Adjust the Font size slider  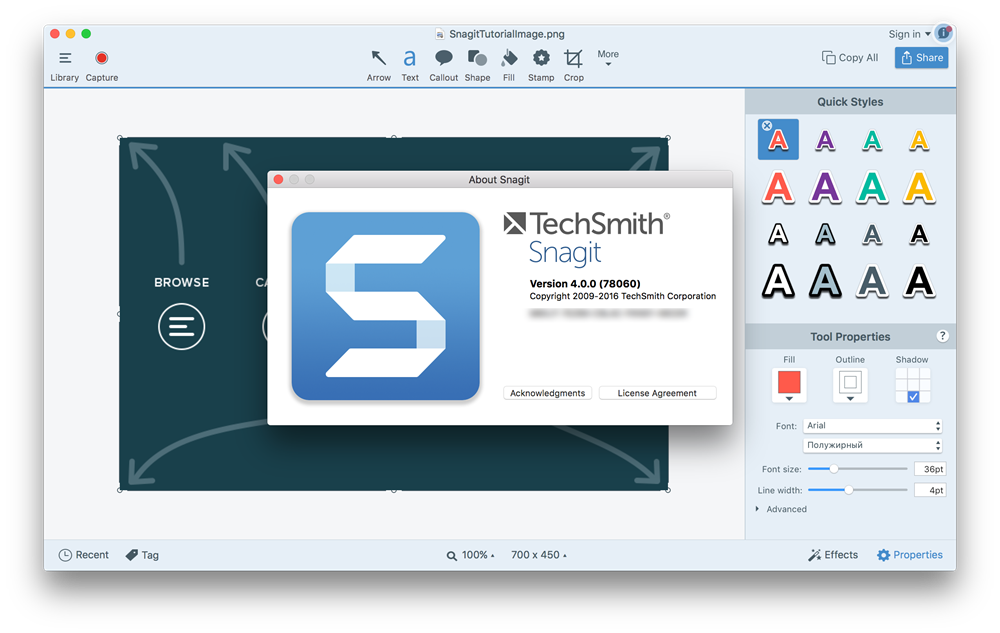pos(834,469)
